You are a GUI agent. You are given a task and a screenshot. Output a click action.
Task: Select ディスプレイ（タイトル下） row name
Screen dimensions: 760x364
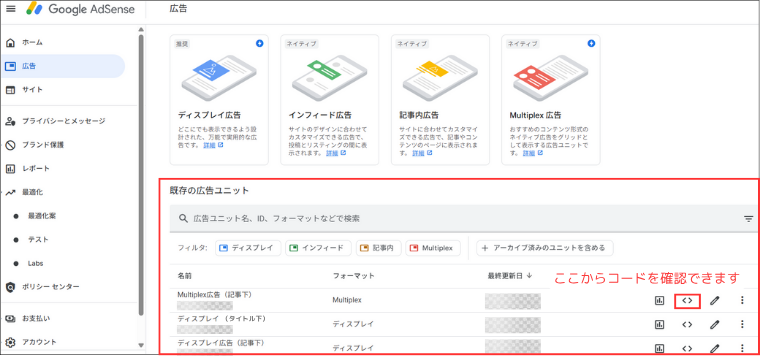(x=222, y=318)
